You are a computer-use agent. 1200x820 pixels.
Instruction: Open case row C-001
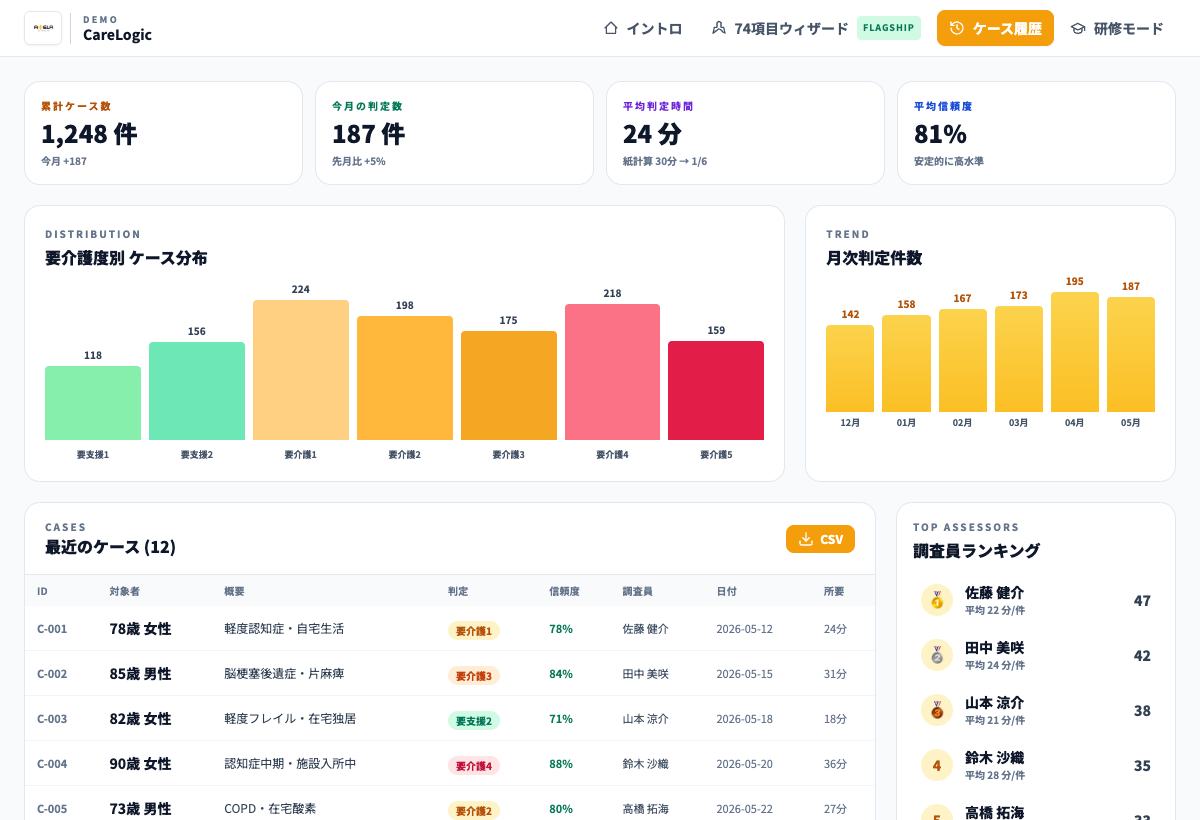[450, 629]
